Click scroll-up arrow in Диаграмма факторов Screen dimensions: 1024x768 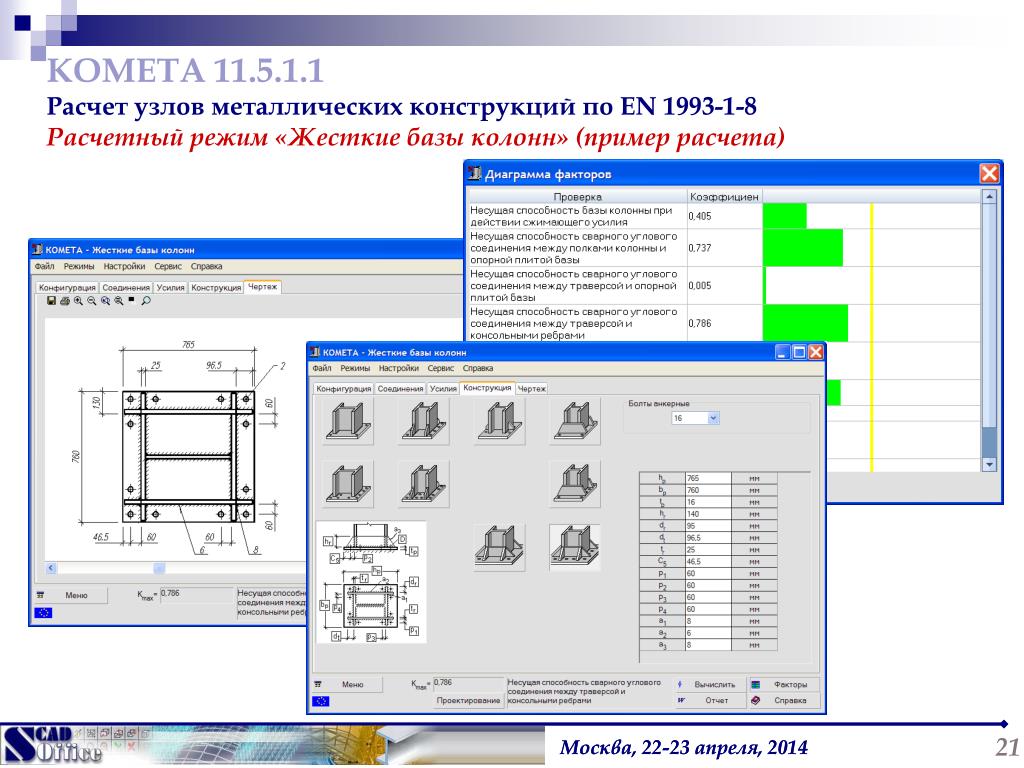989,196
